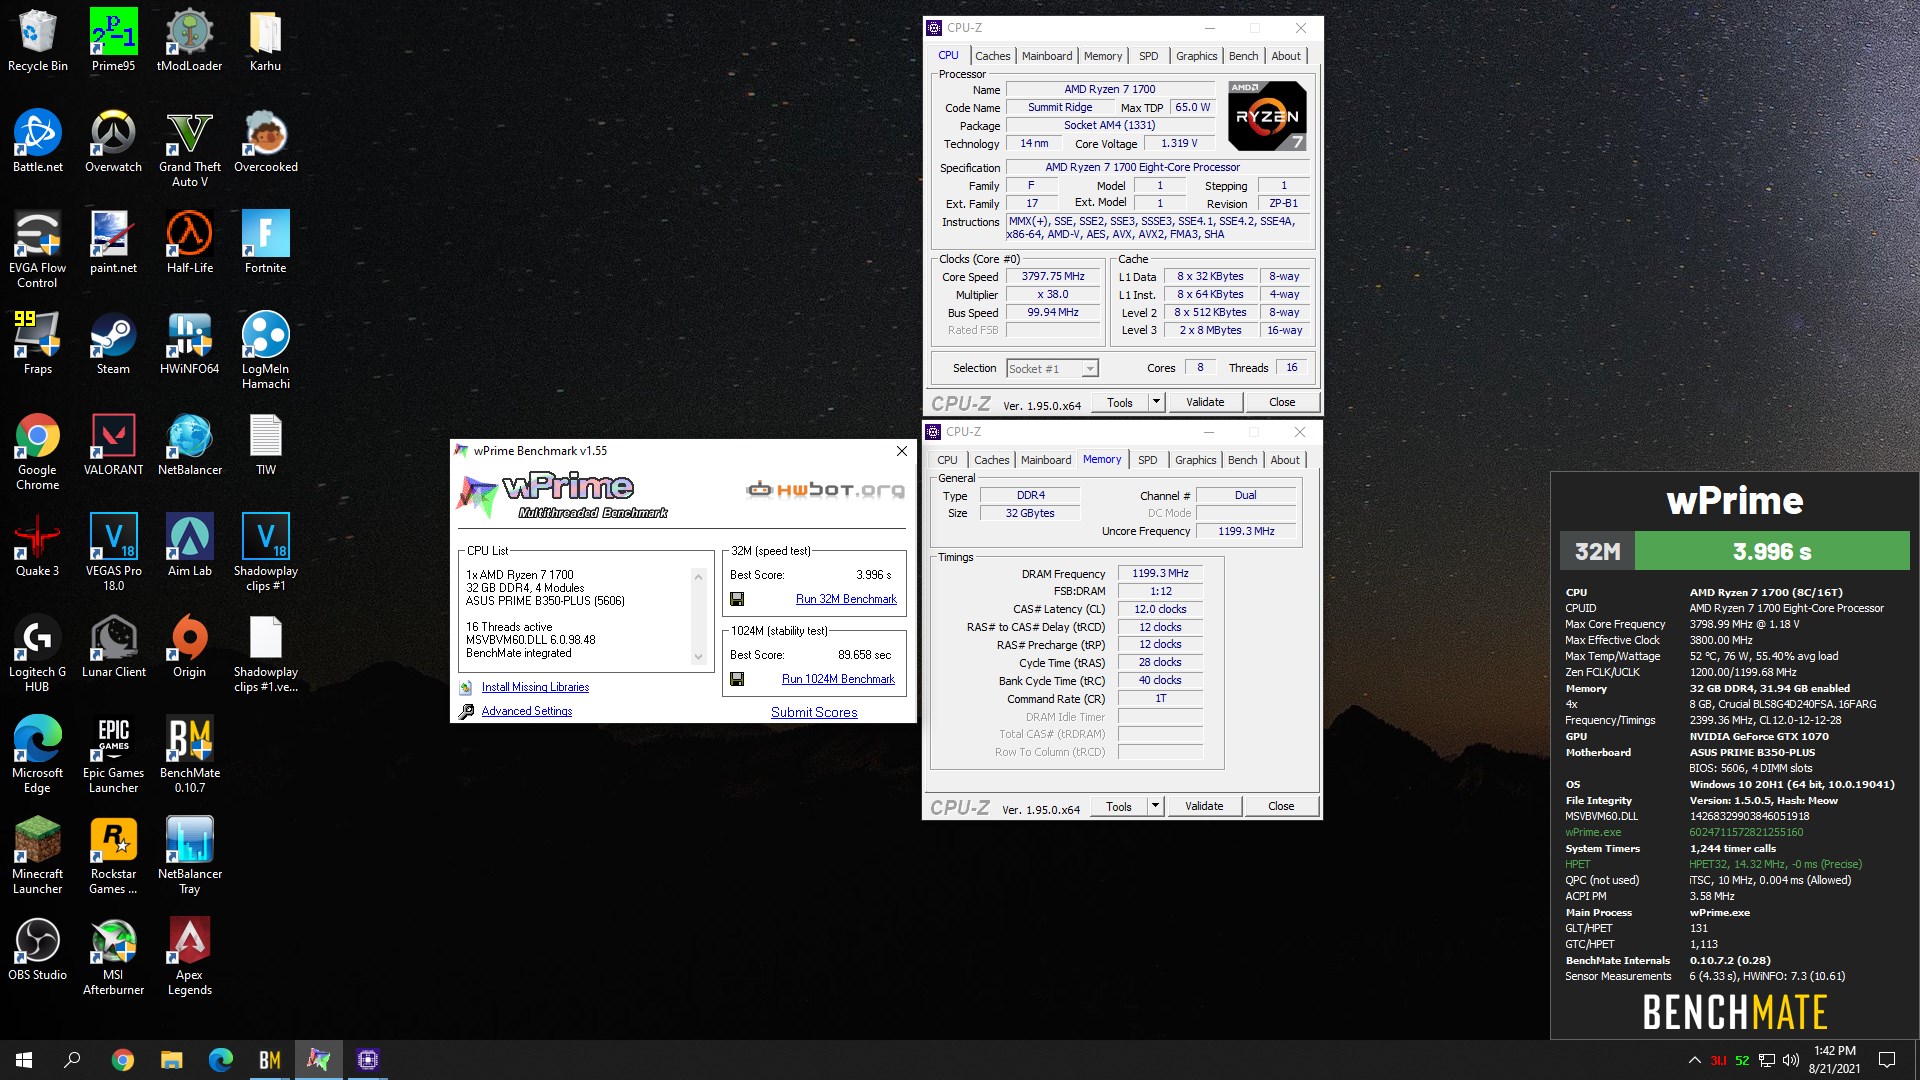Click the Close button in lower CPU-Z
This screenshot has height=1080, width=1920.
point(1281,806)
